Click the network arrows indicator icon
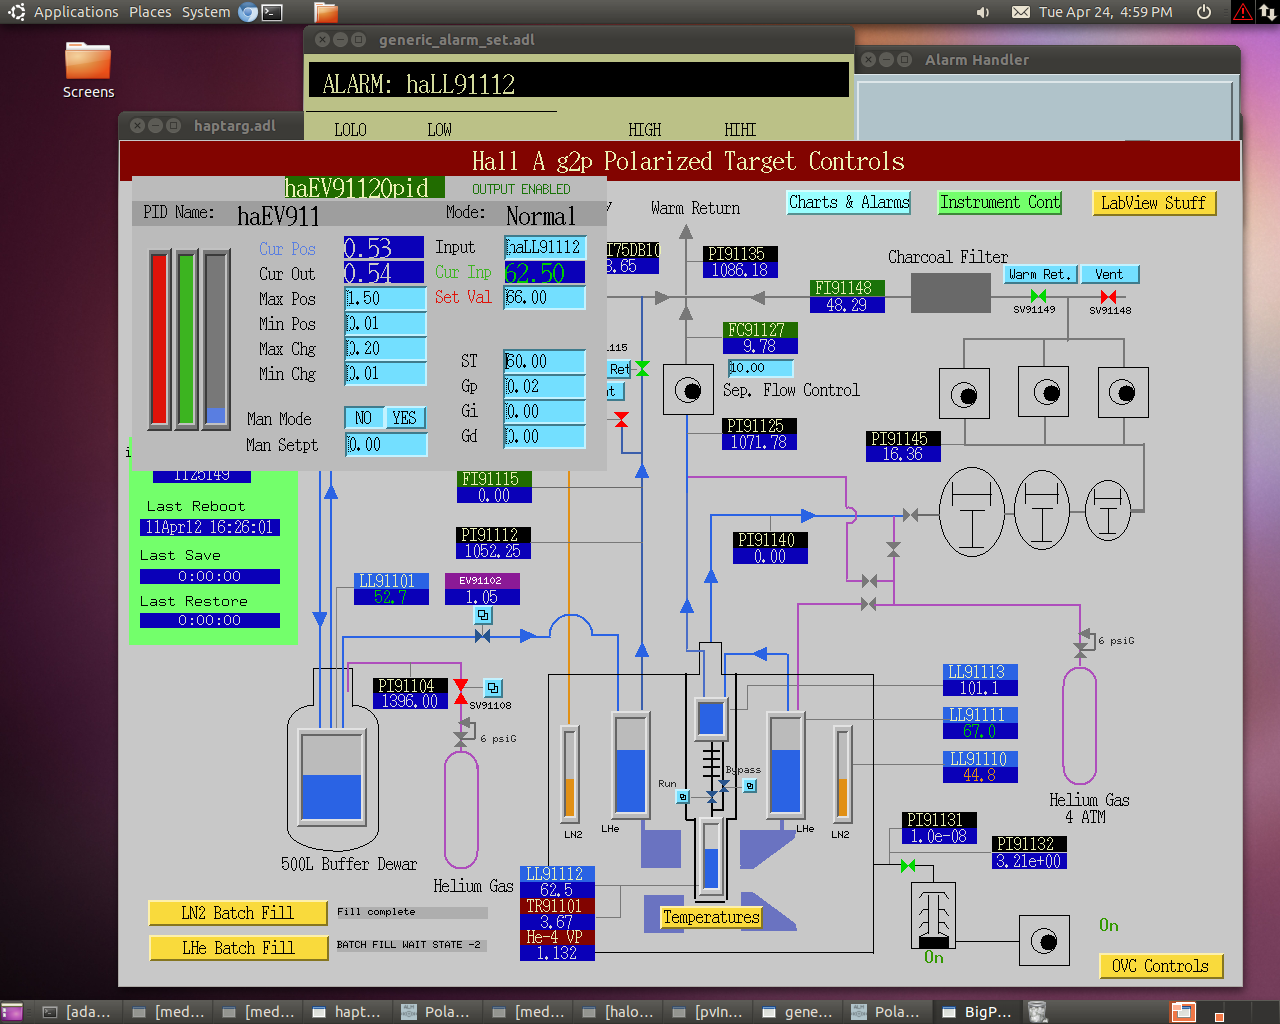 point(1267,12)
